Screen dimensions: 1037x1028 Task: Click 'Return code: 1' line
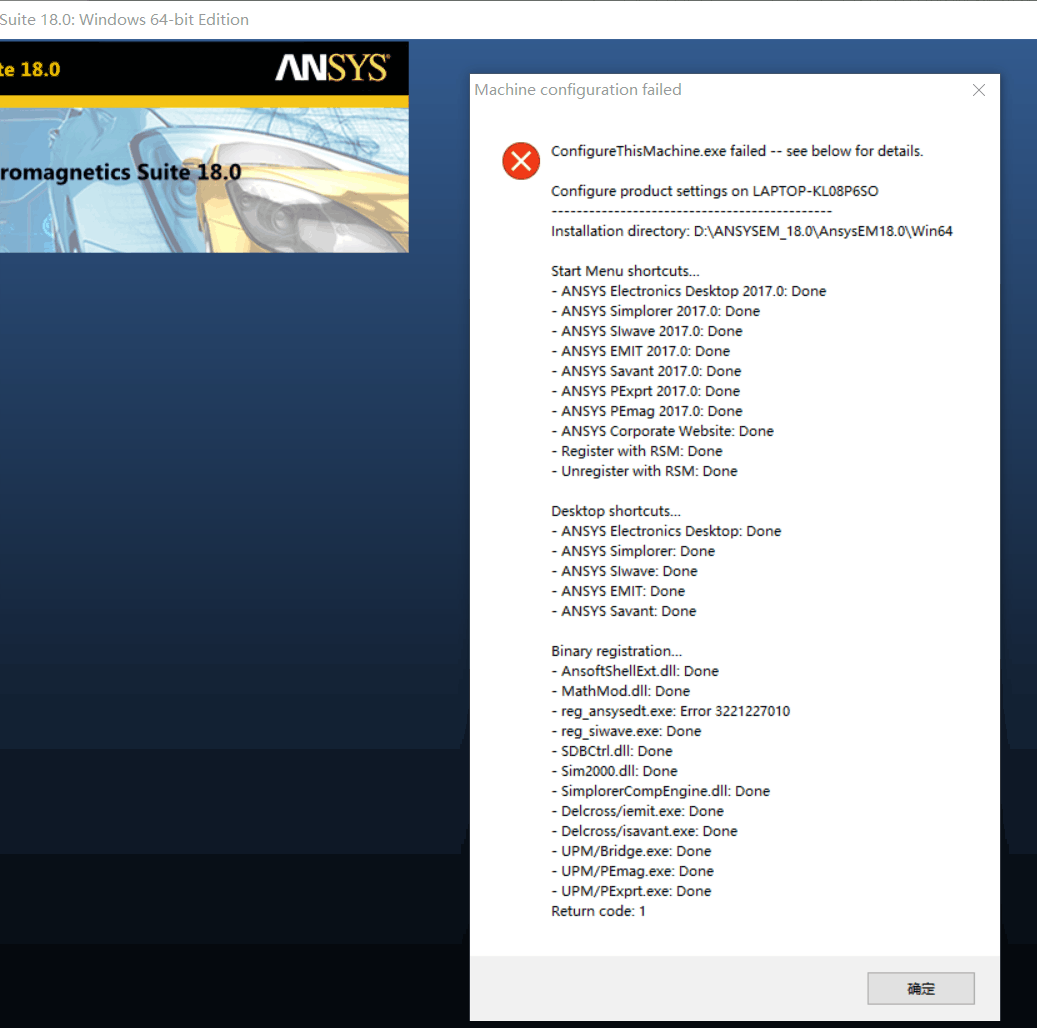(x=599, y=912)
